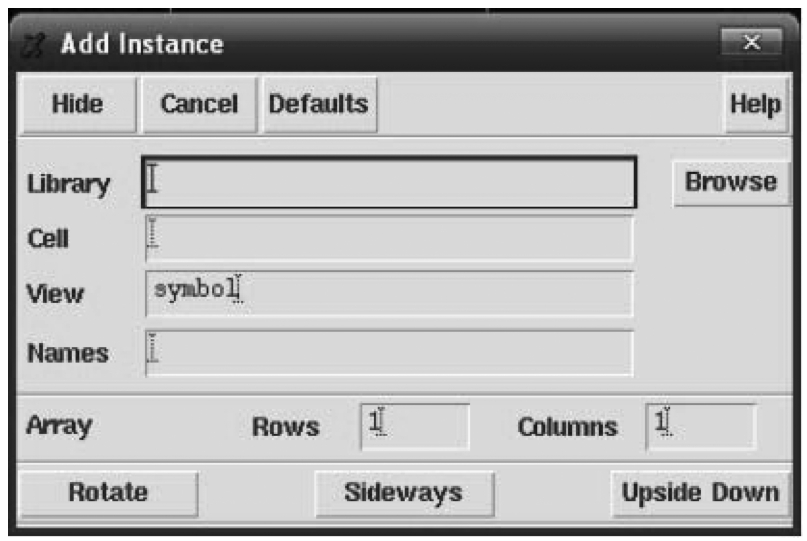Rotate the instance

pyautogui.click(x=108, y=493)
